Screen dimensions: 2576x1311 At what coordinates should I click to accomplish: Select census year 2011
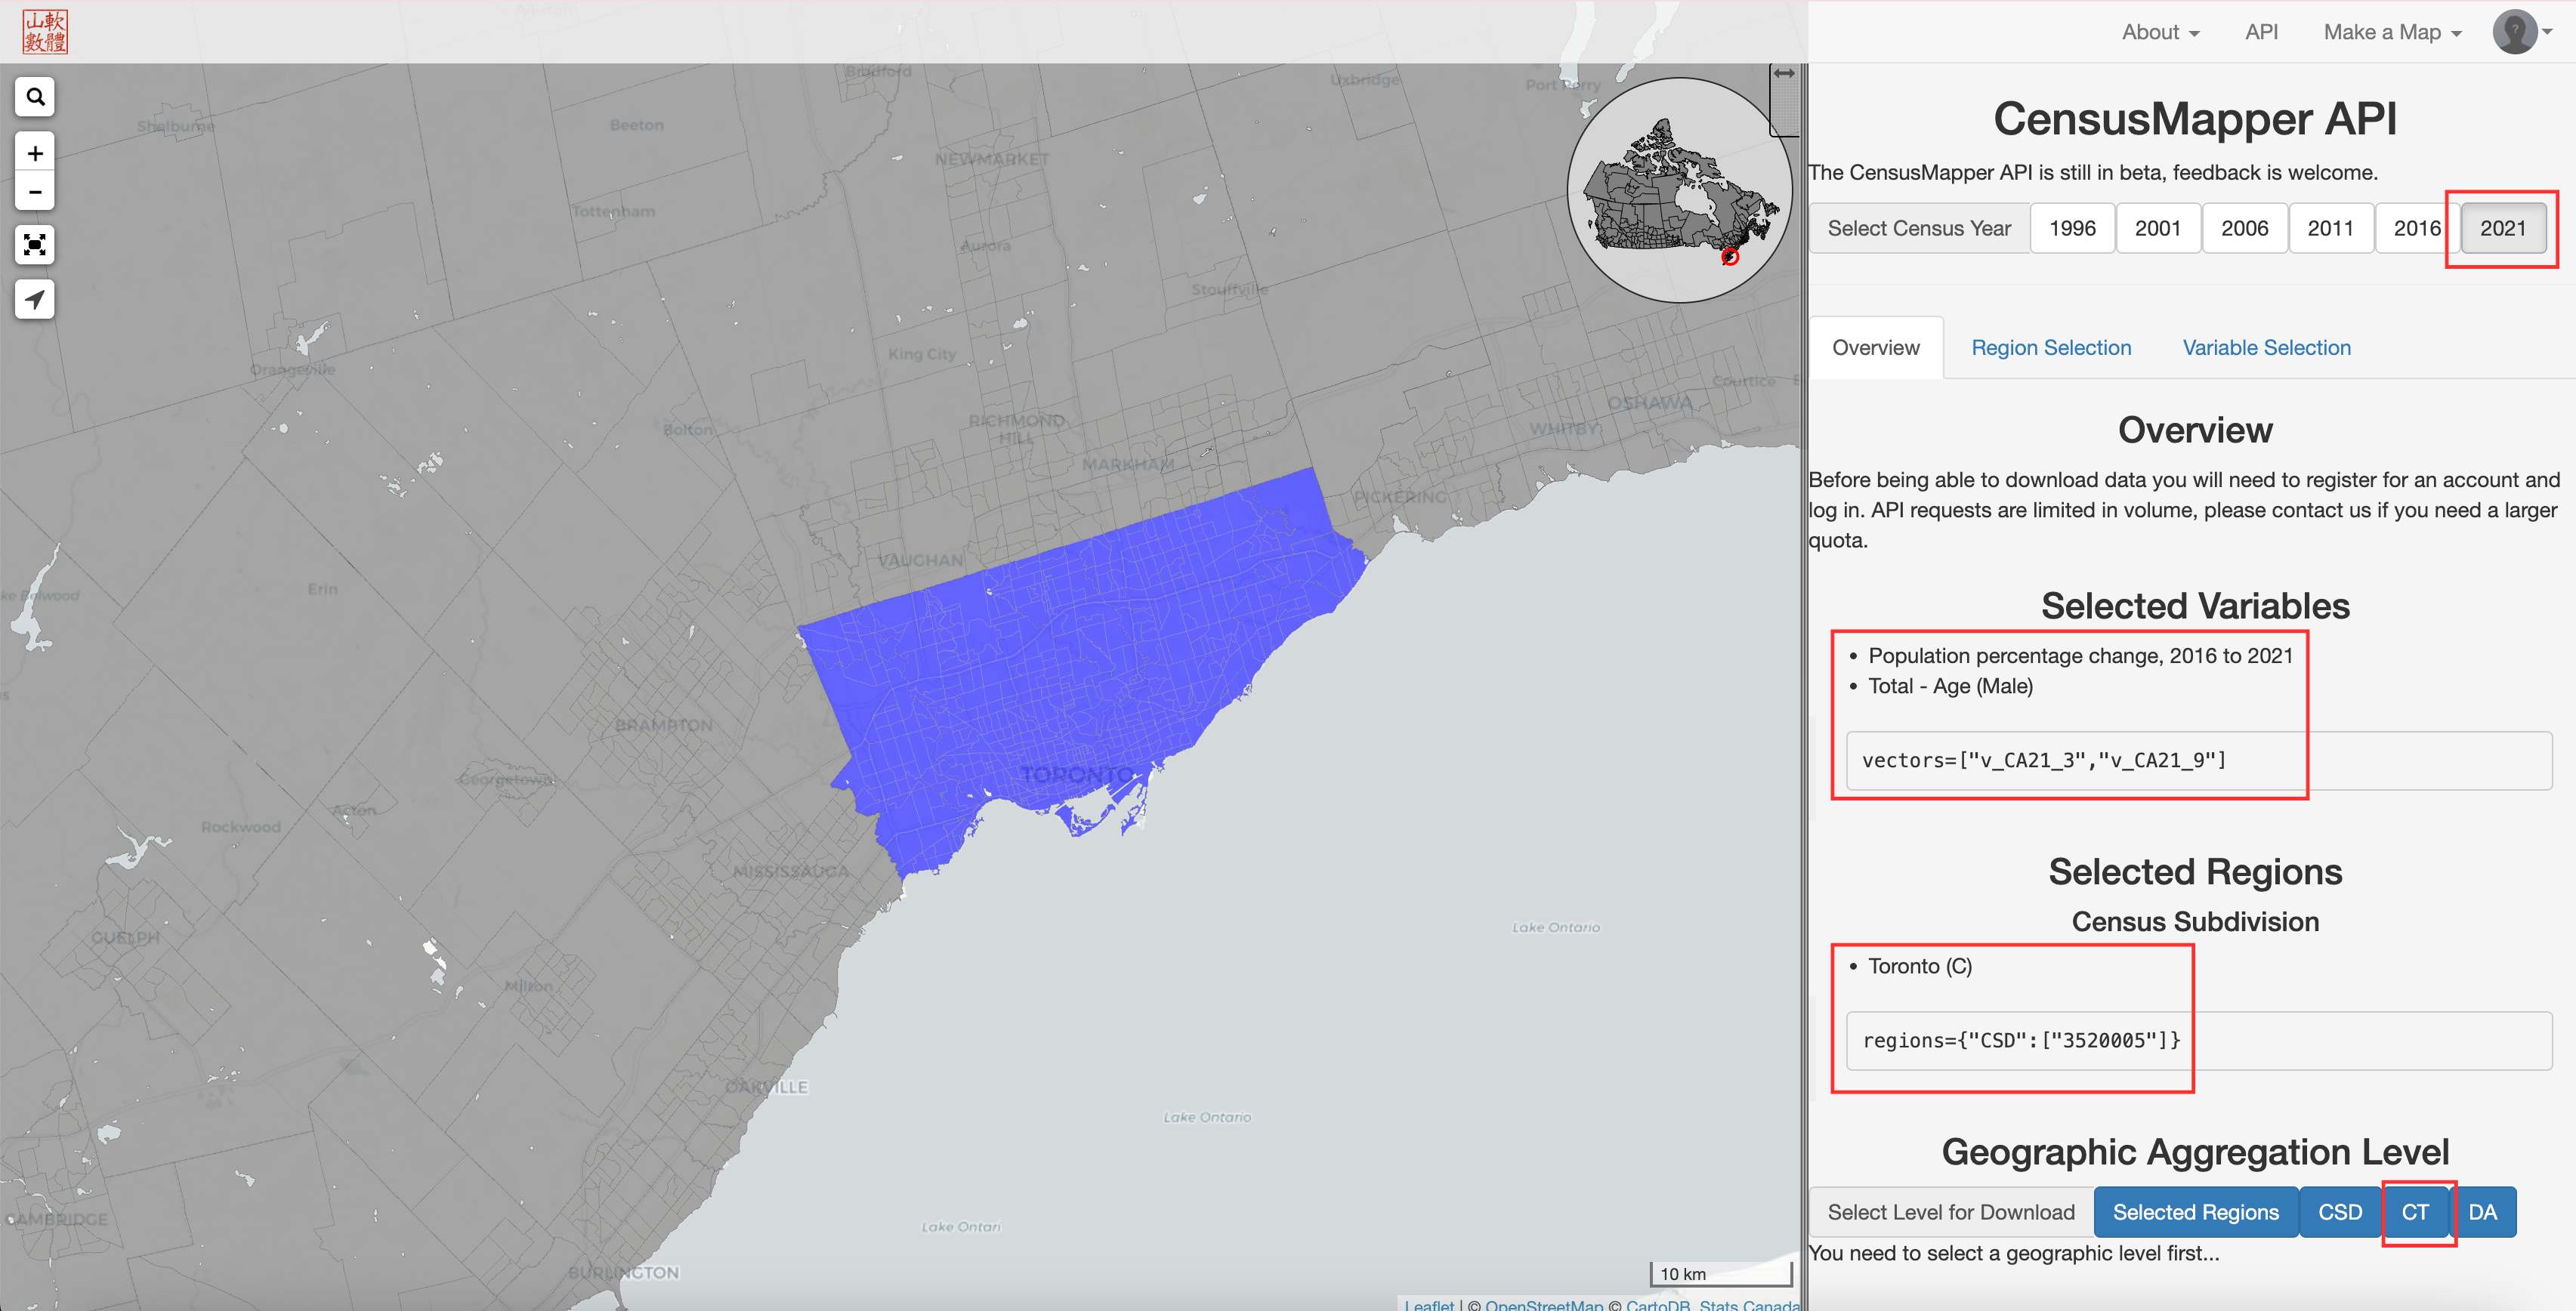click(x=2331, y=228)
